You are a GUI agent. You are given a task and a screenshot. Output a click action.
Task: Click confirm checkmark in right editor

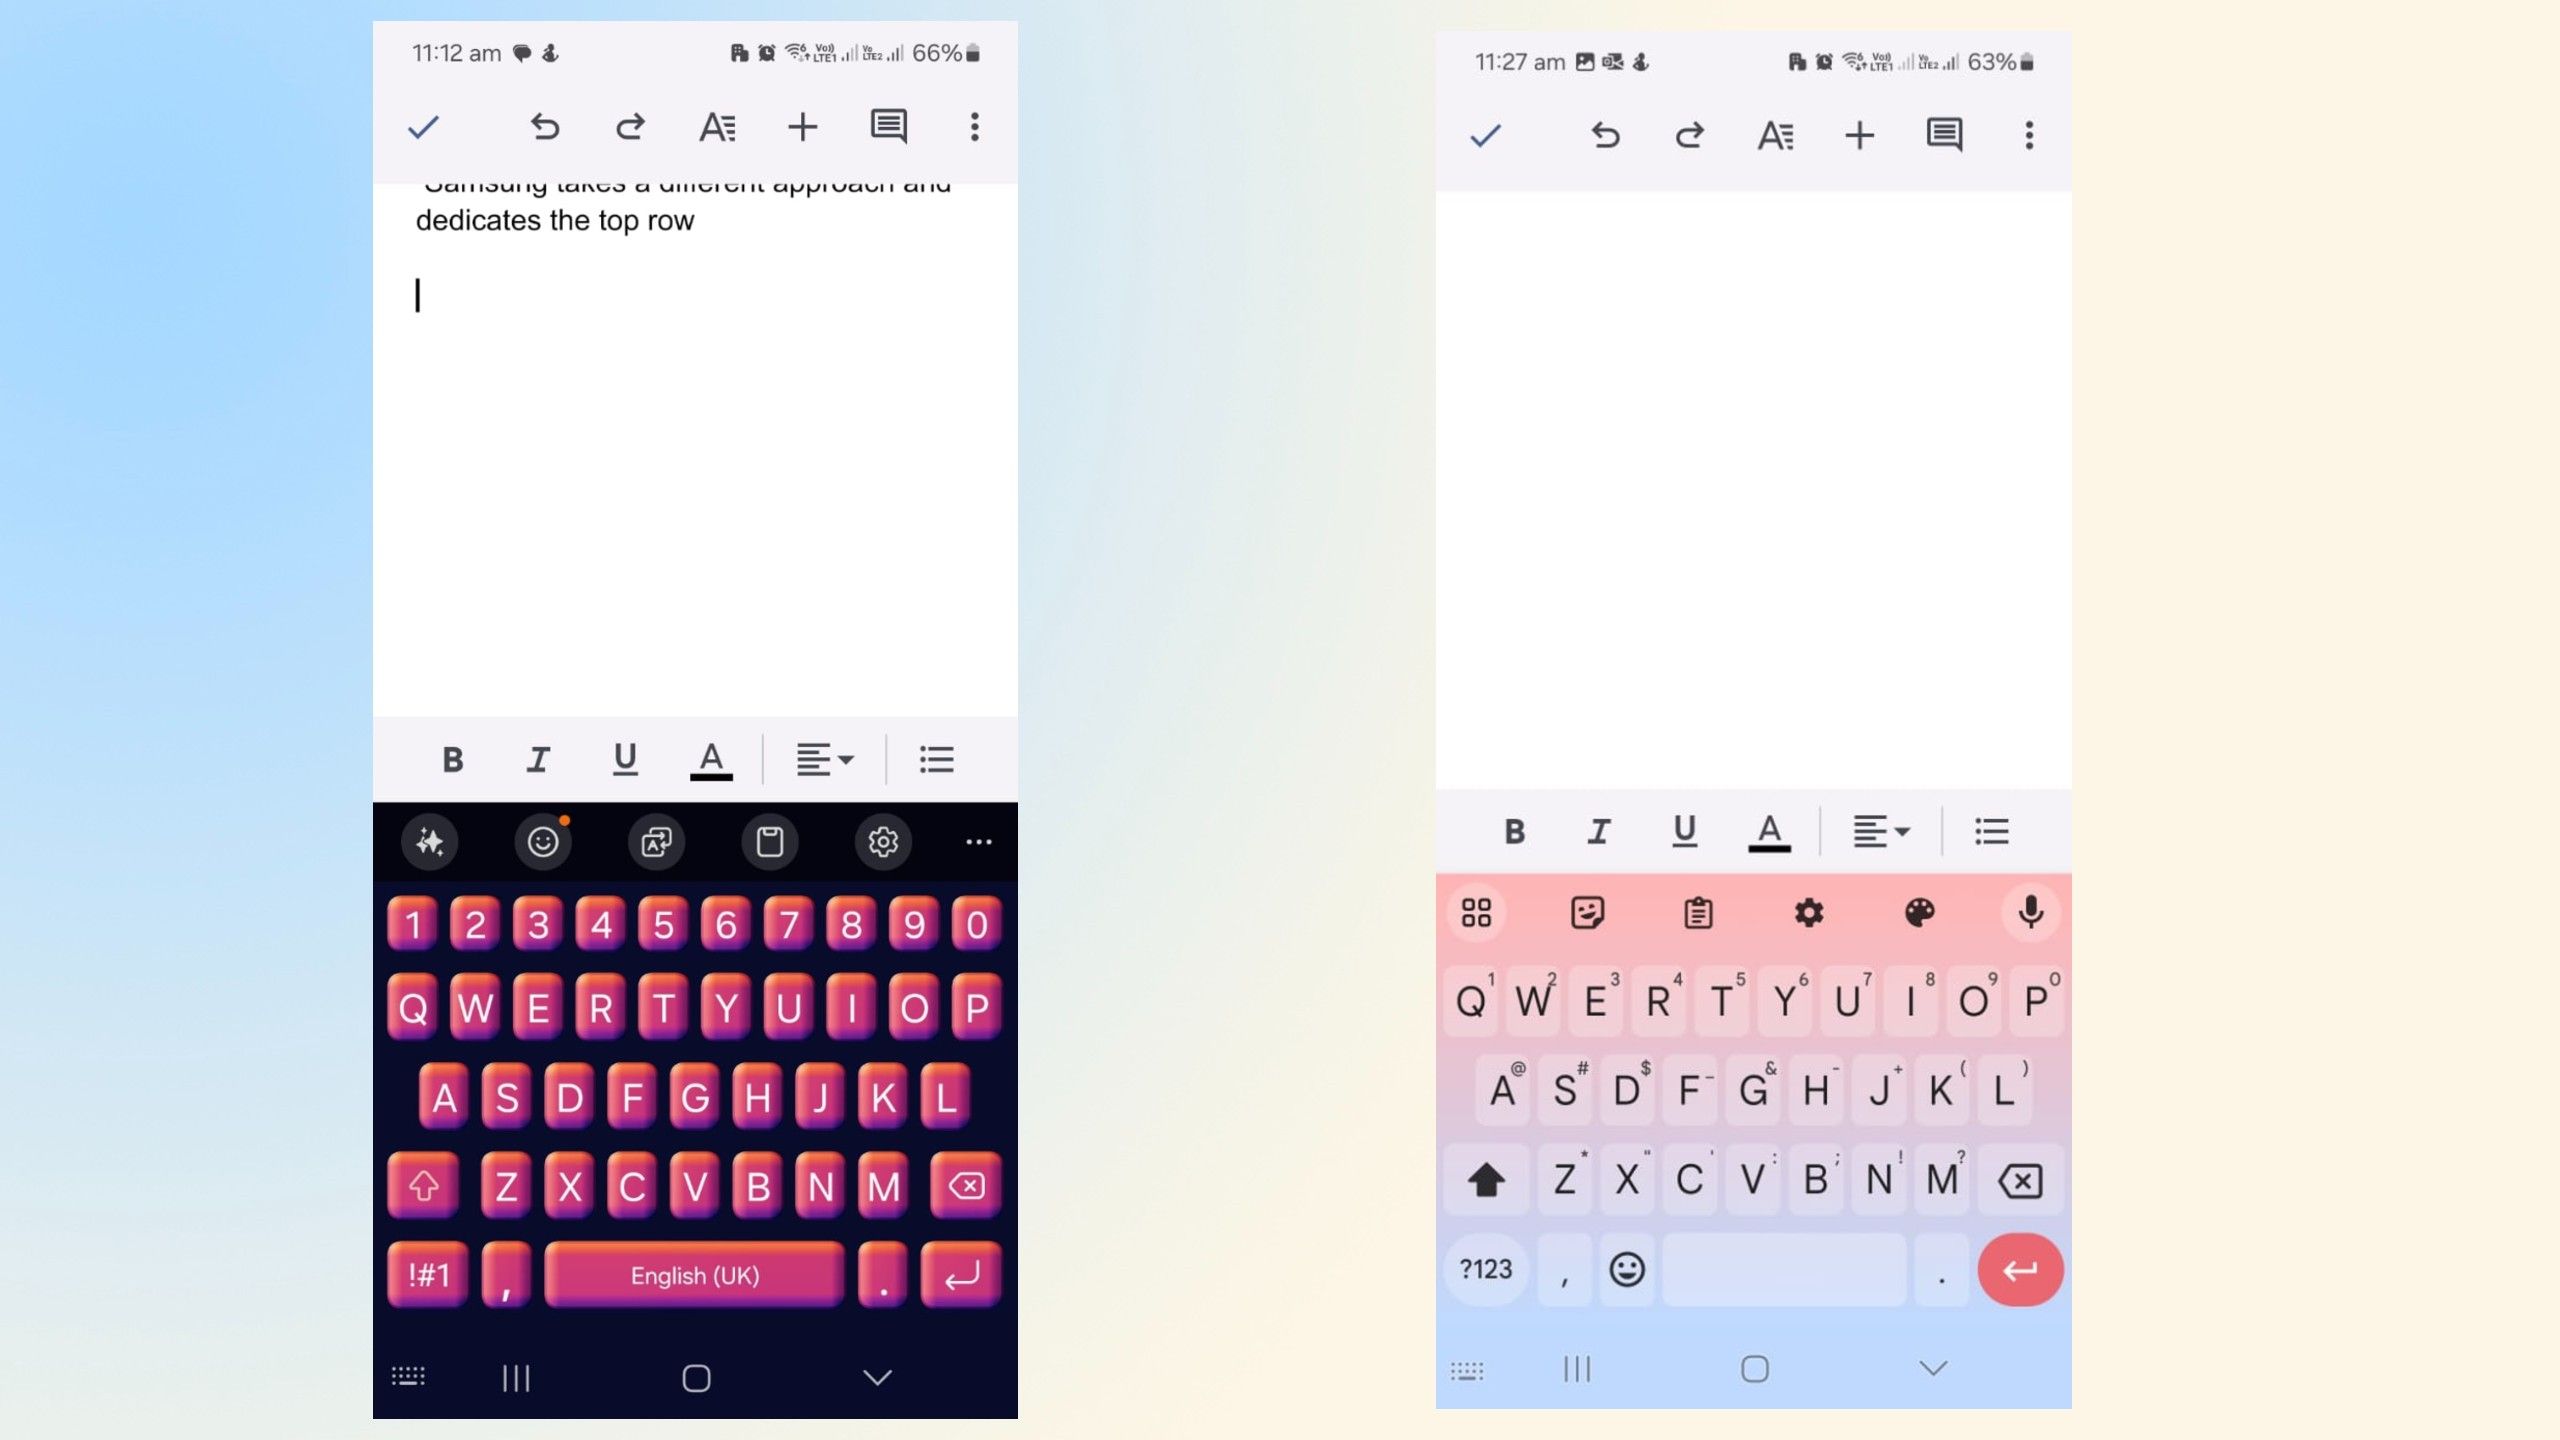coord(1484,134)
